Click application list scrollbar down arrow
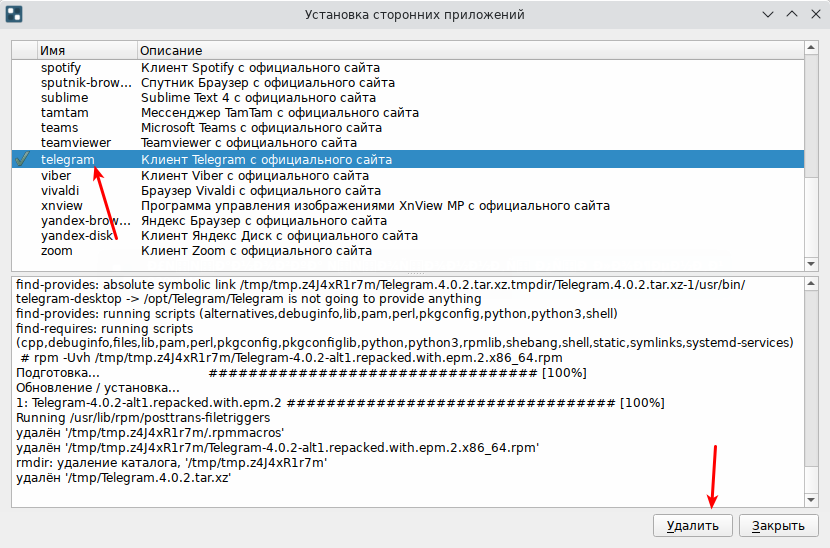830x548 pixels. click(x=811, y=264)
